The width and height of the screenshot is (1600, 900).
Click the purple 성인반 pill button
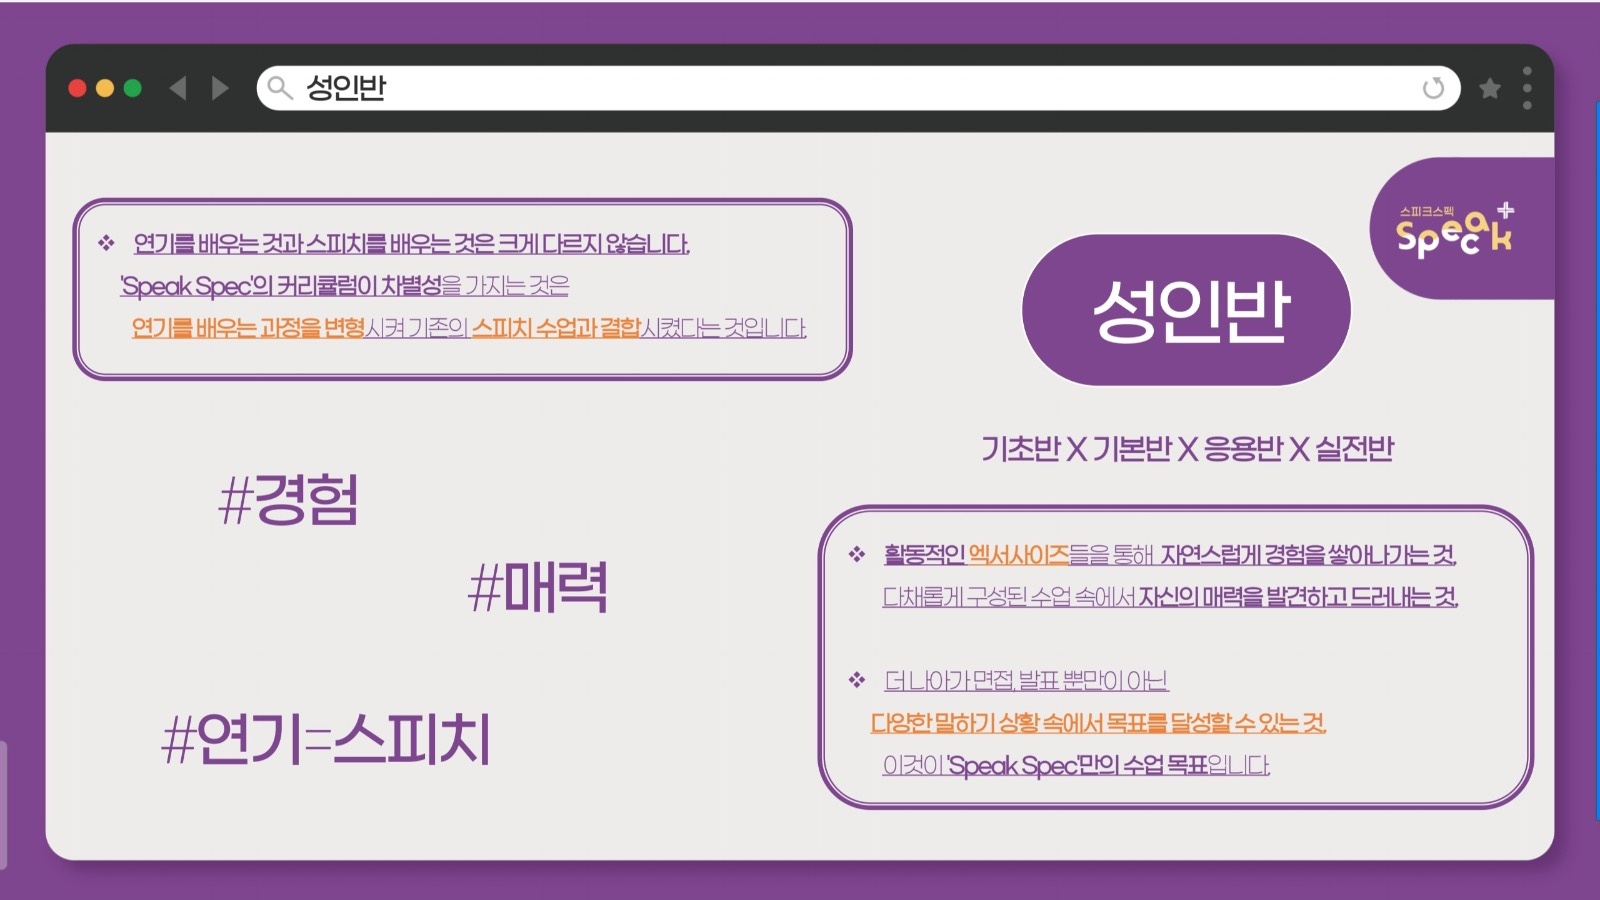point(1186,310)
